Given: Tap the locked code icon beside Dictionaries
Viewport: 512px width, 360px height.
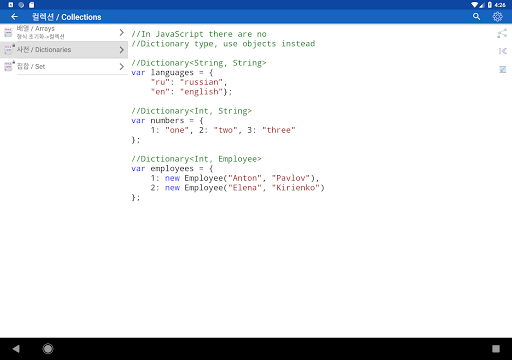Looking at the screenshot, I should point(9,49).
